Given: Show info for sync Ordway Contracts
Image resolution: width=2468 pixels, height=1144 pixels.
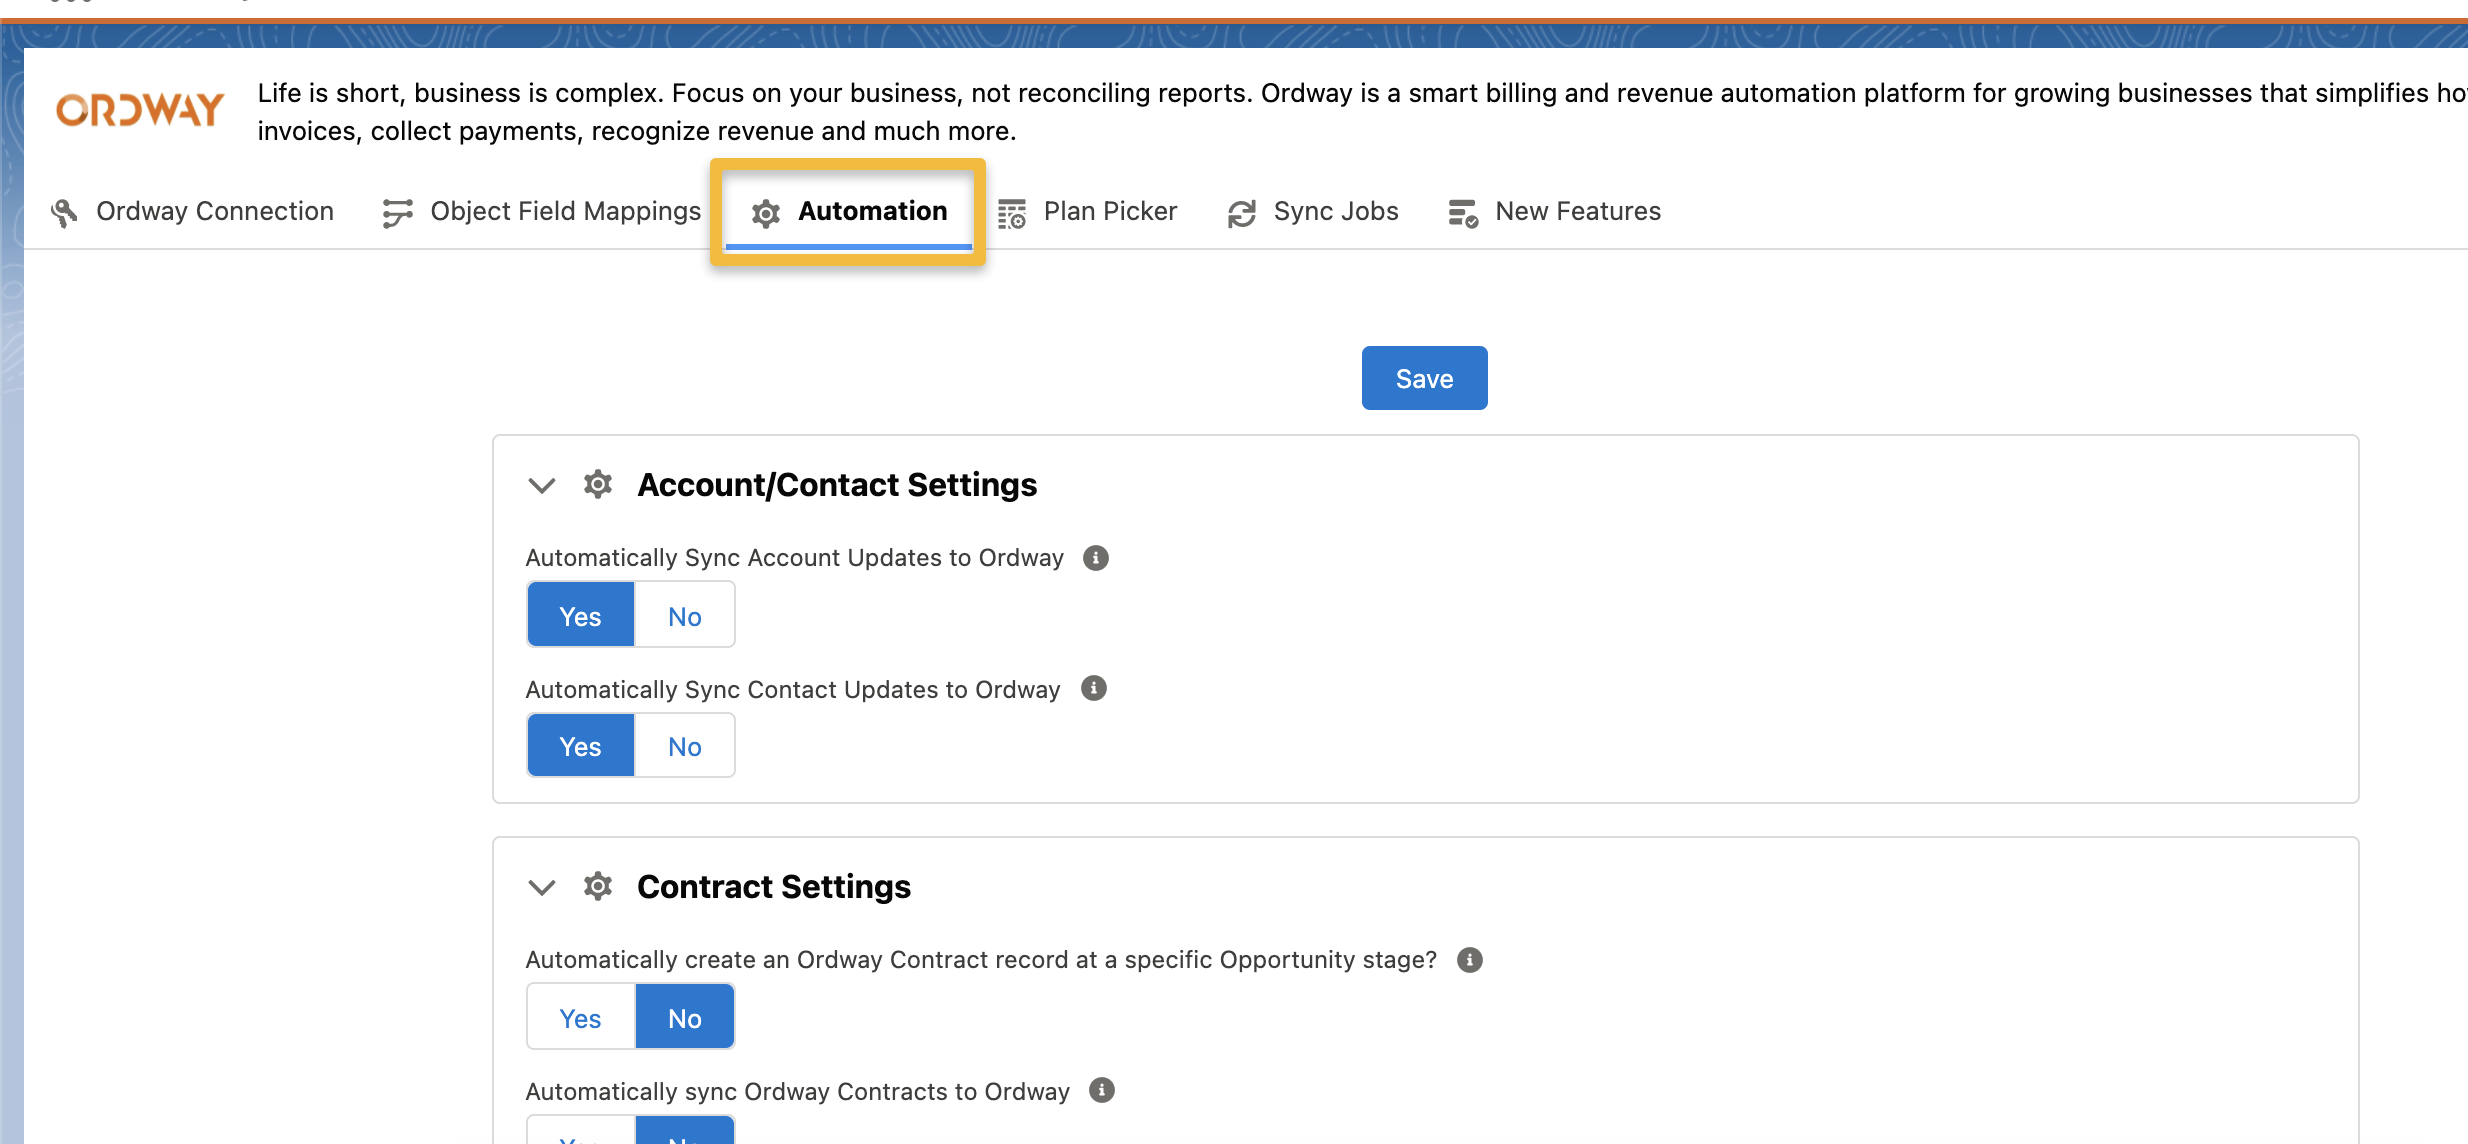Looking at the screenshot, I should coord(1102,1090).
